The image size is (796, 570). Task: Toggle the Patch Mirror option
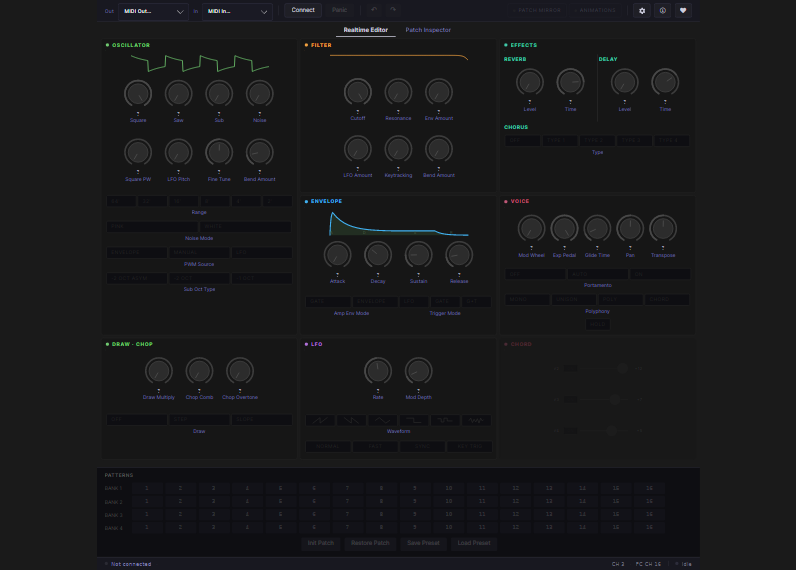[537, 10]
